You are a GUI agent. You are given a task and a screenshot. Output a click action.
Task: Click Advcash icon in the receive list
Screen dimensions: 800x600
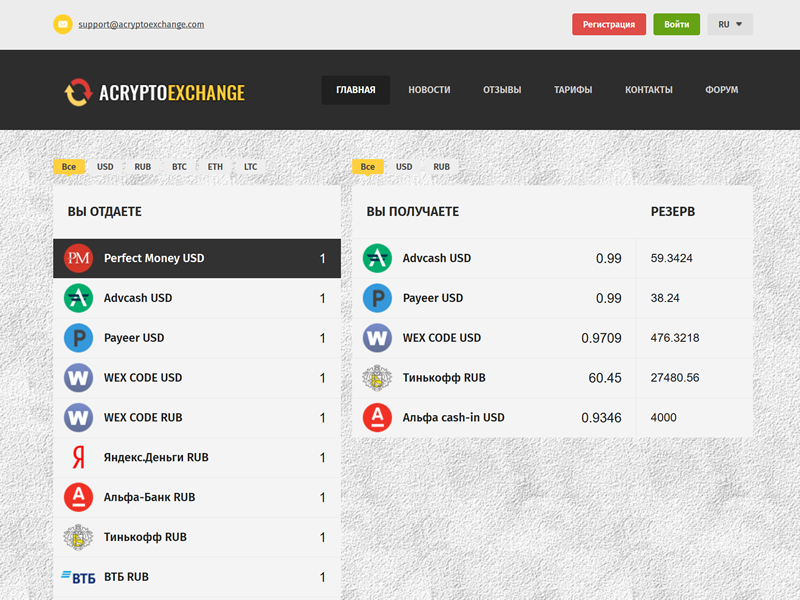(377, 258)
